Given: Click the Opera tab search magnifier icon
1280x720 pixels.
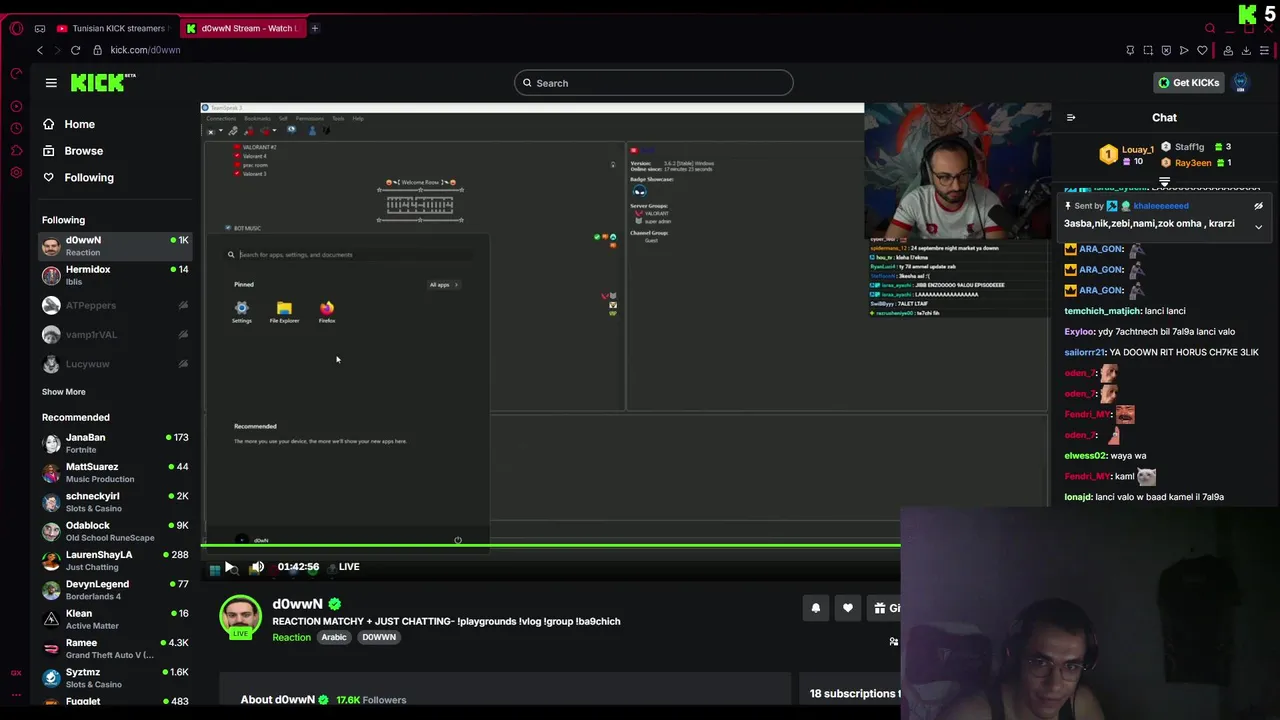Looking at the screenshot, I should pos(1210,28).
